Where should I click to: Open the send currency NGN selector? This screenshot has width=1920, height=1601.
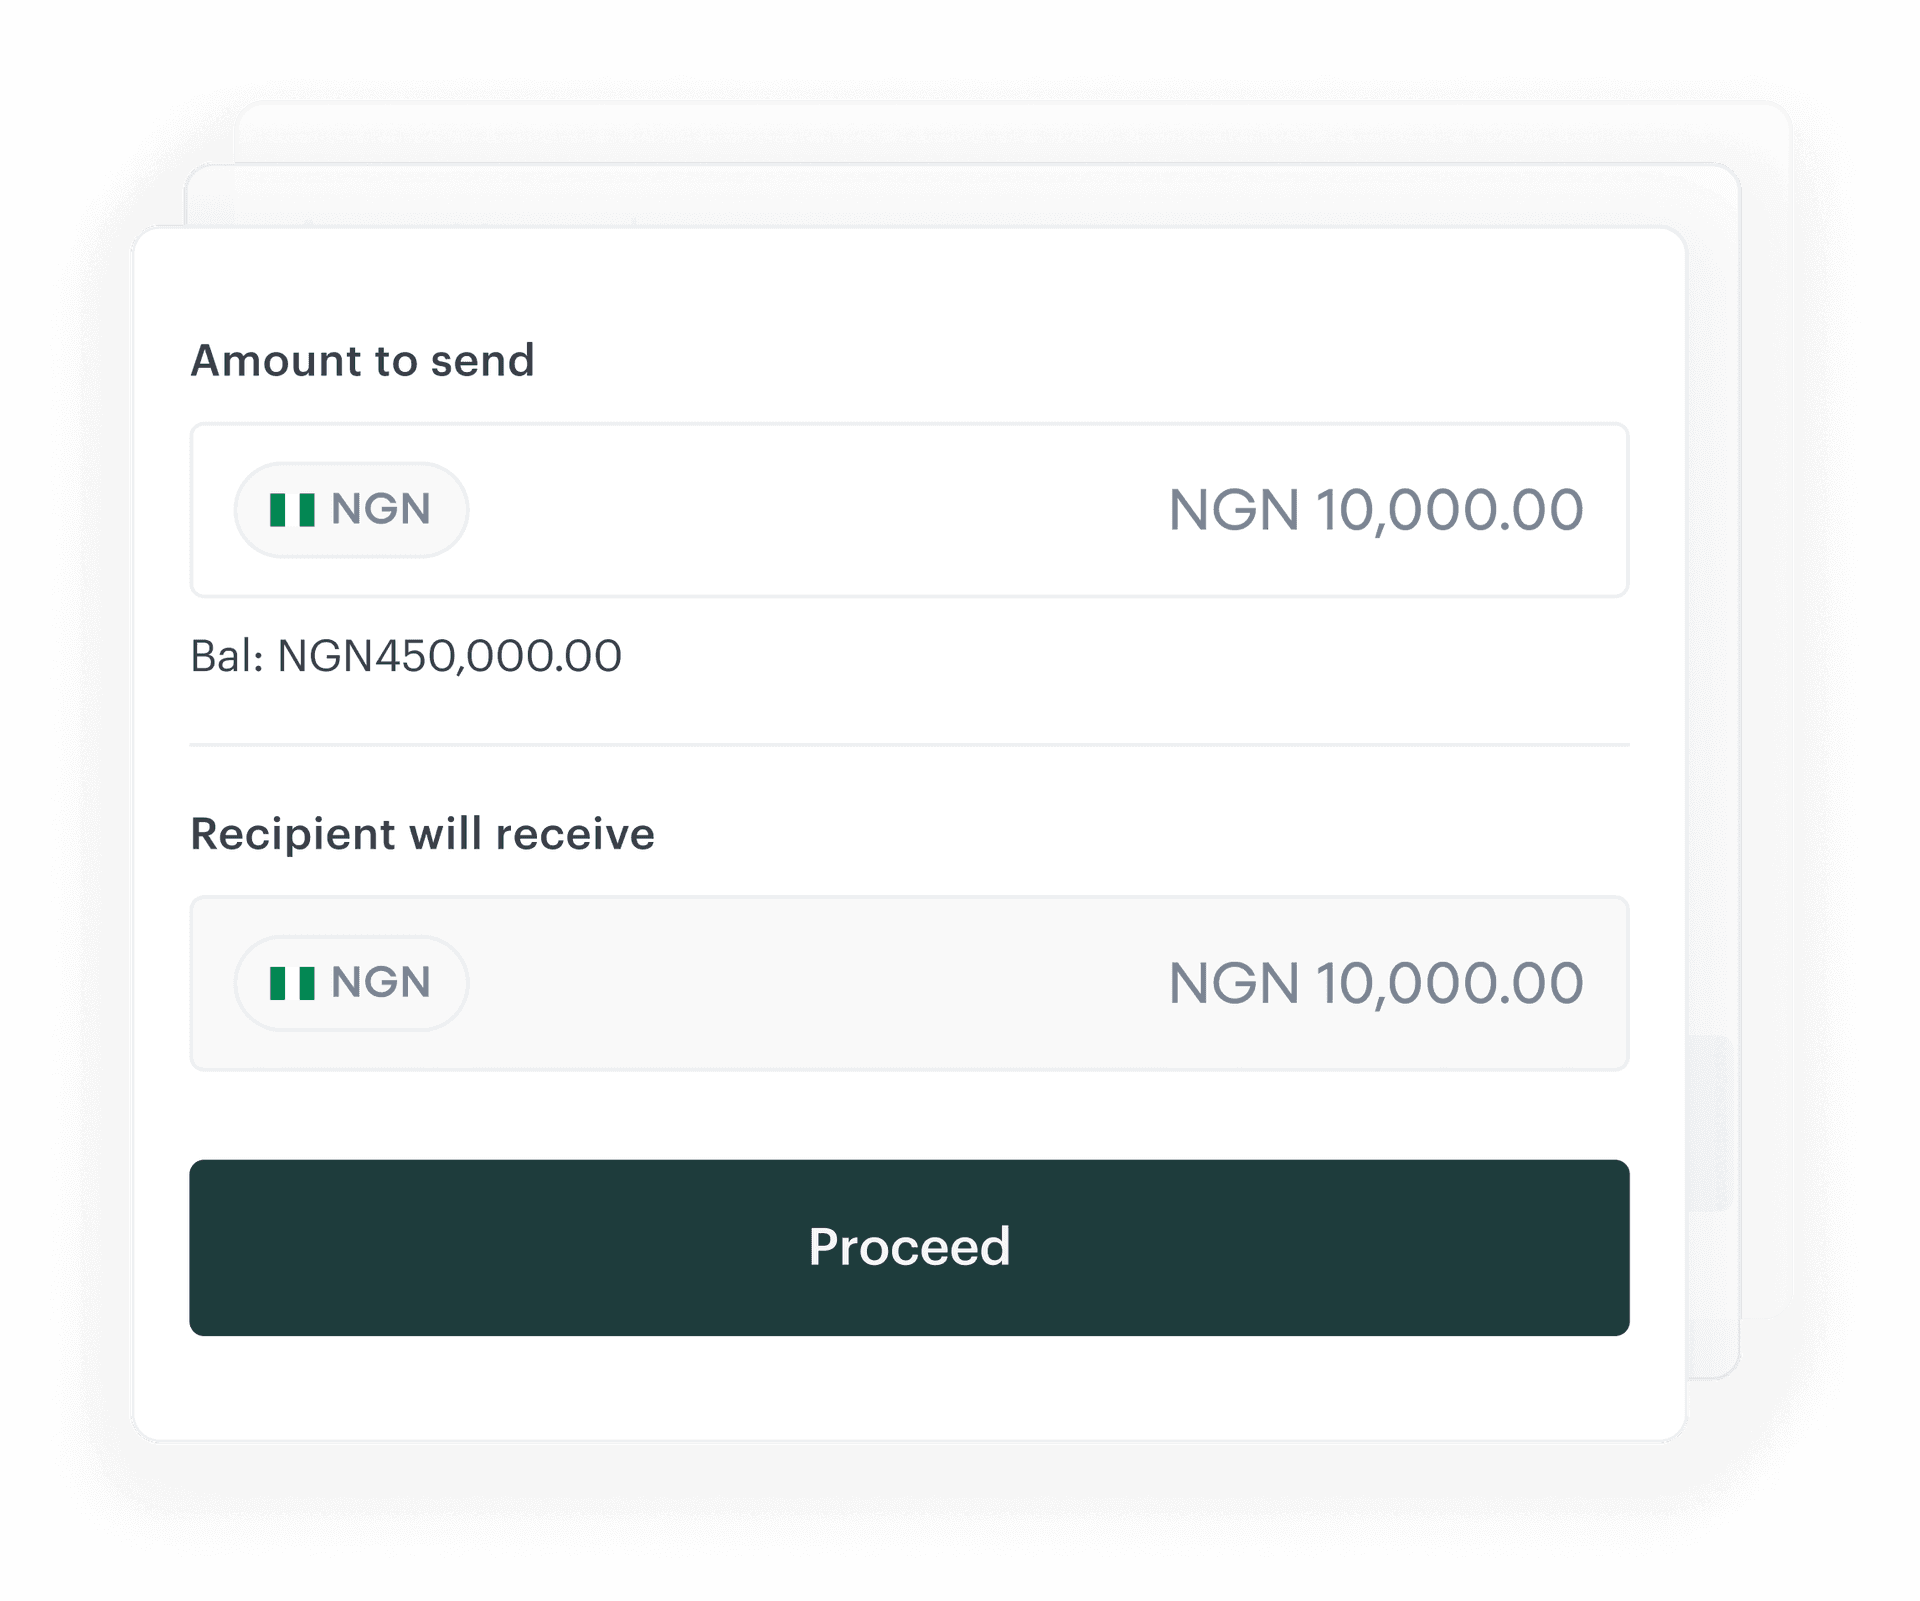(351, 510)
